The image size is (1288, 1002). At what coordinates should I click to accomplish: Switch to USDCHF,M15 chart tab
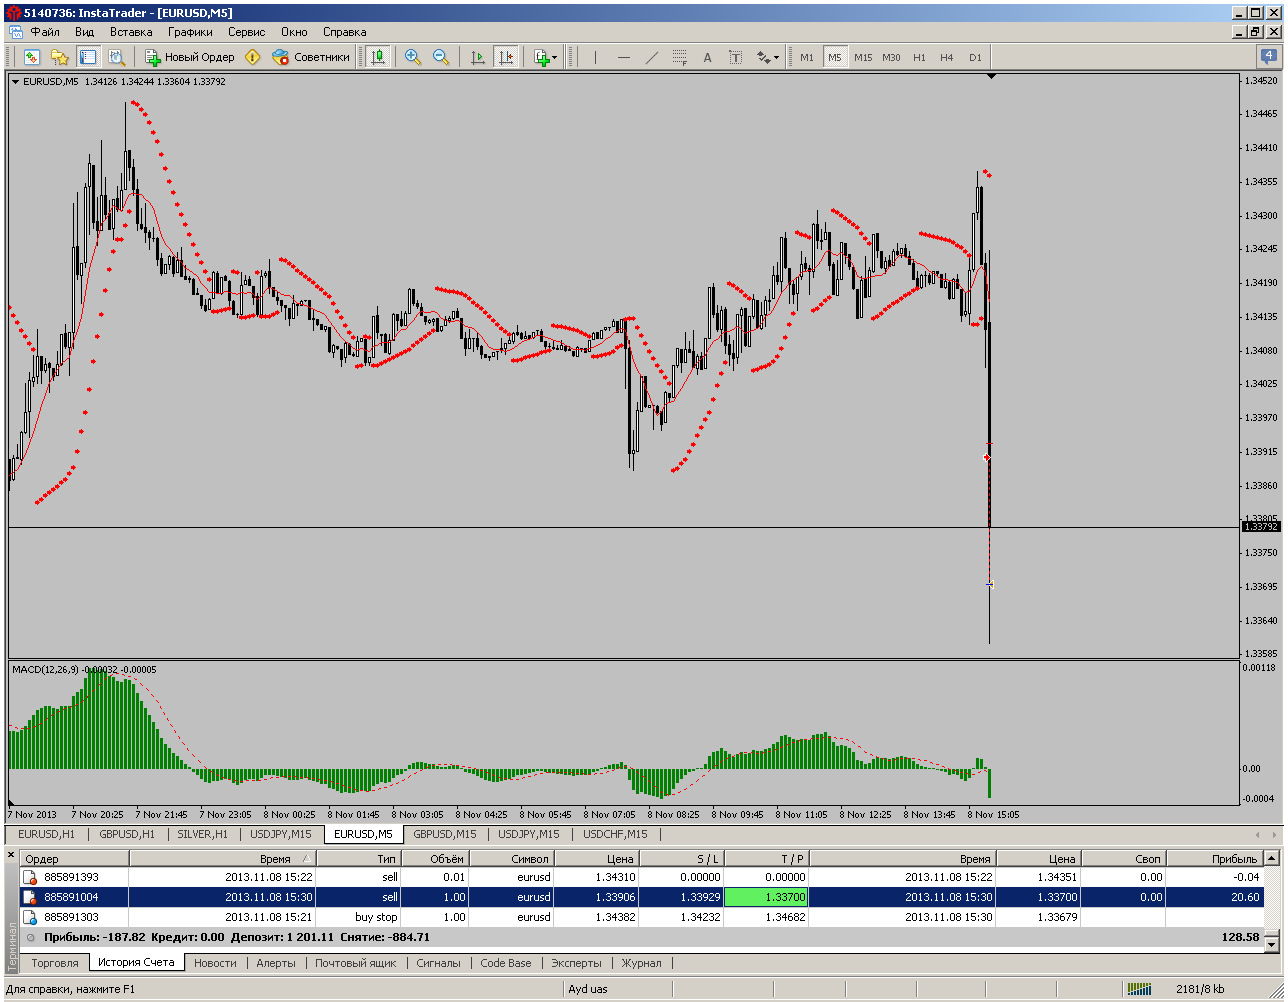615,834
